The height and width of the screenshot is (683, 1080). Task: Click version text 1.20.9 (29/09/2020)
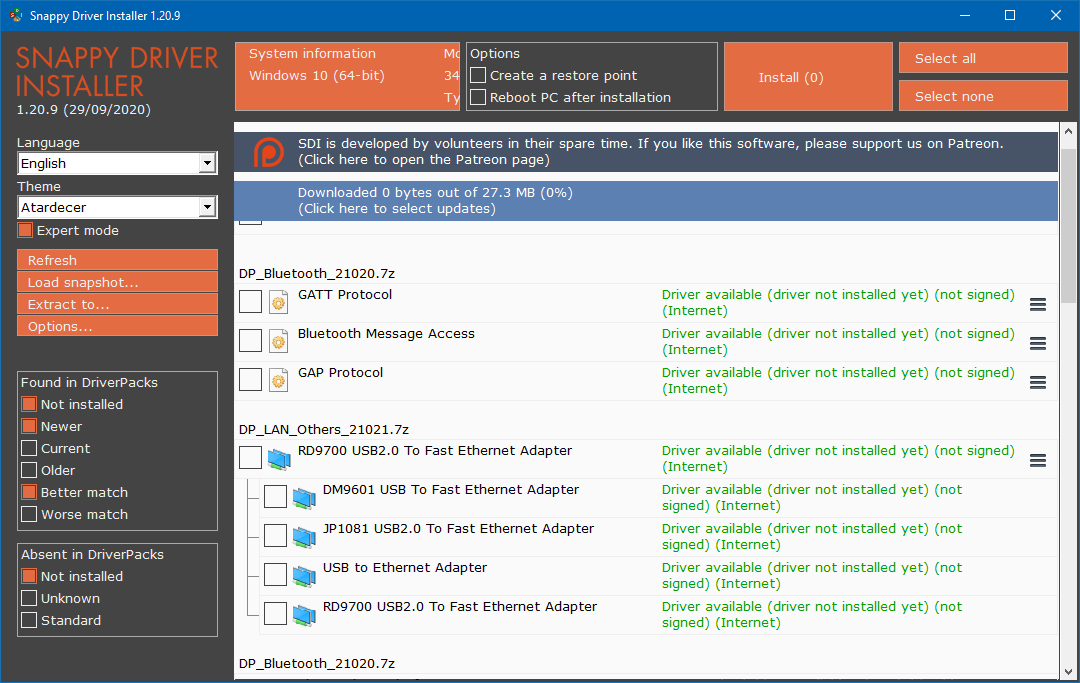[x=83, y=109]
